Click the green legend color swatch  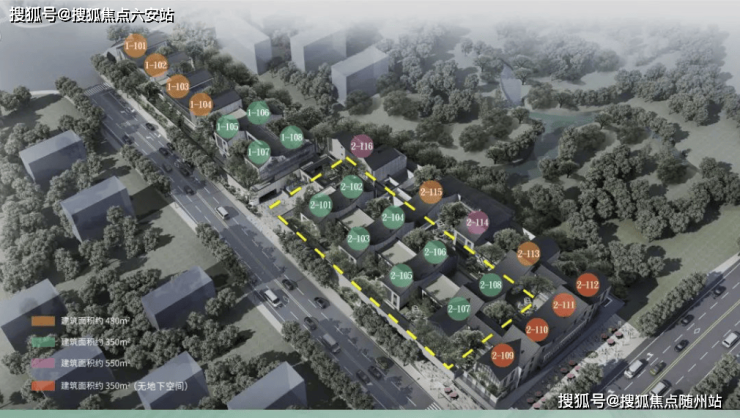point(43,342)
